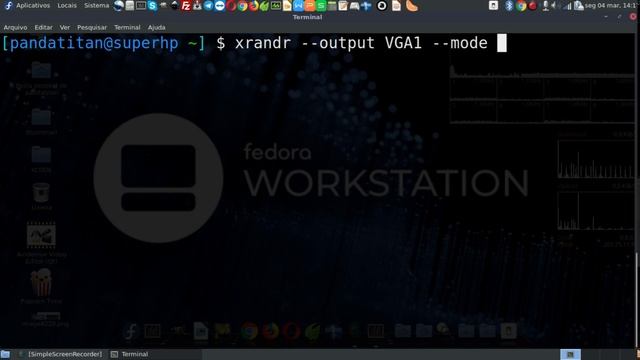
Task: Click the Fedora logo icon in the panel
Action: [x=8, y=5]
